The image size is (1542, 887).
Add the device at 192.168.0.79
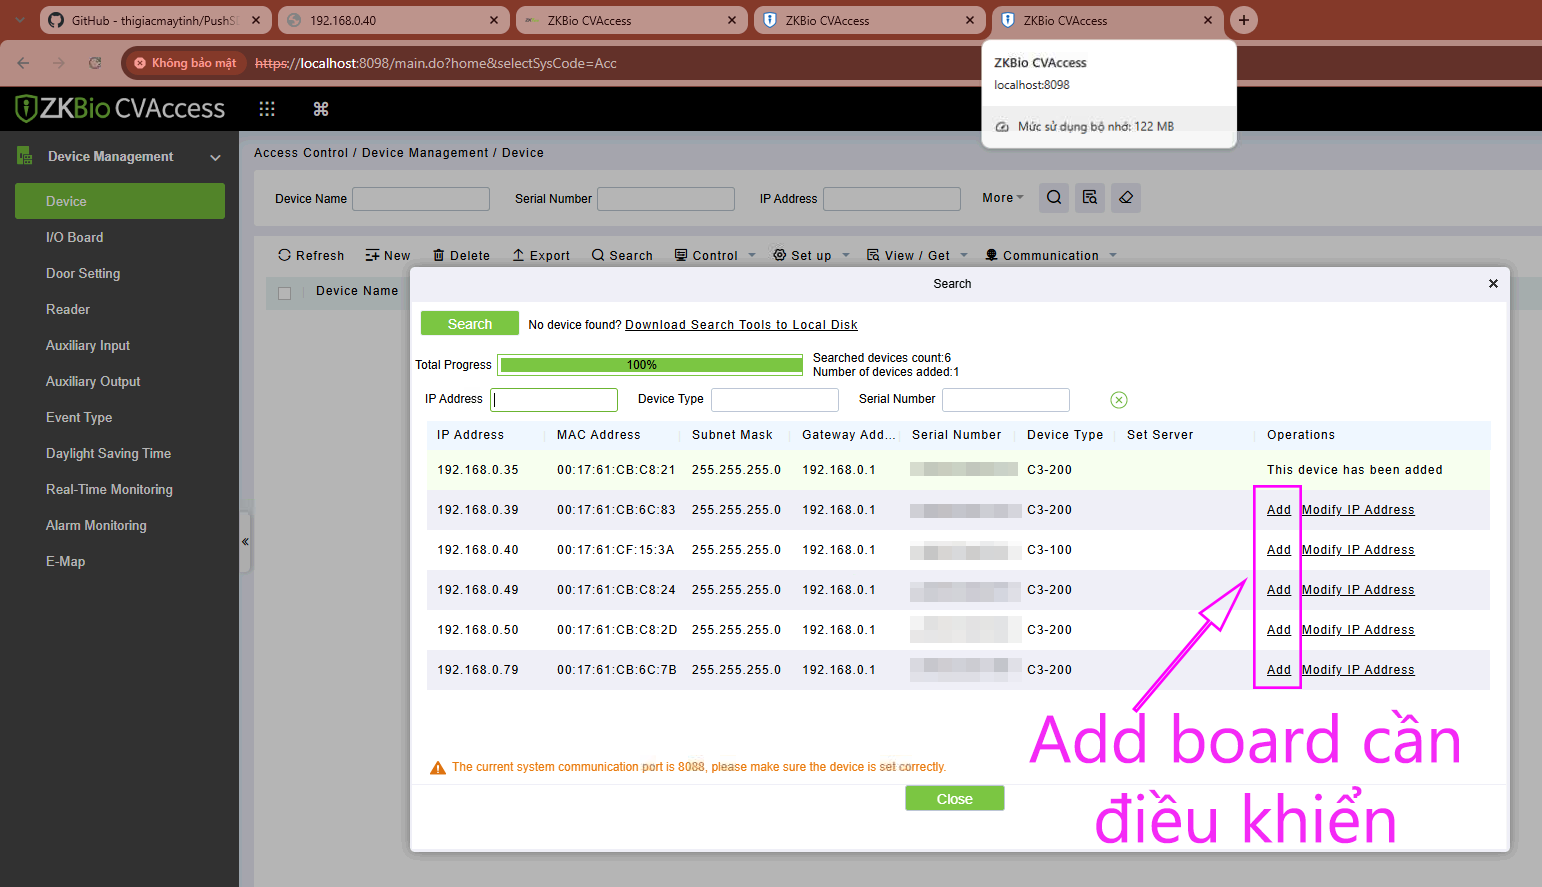point(1279,670)
